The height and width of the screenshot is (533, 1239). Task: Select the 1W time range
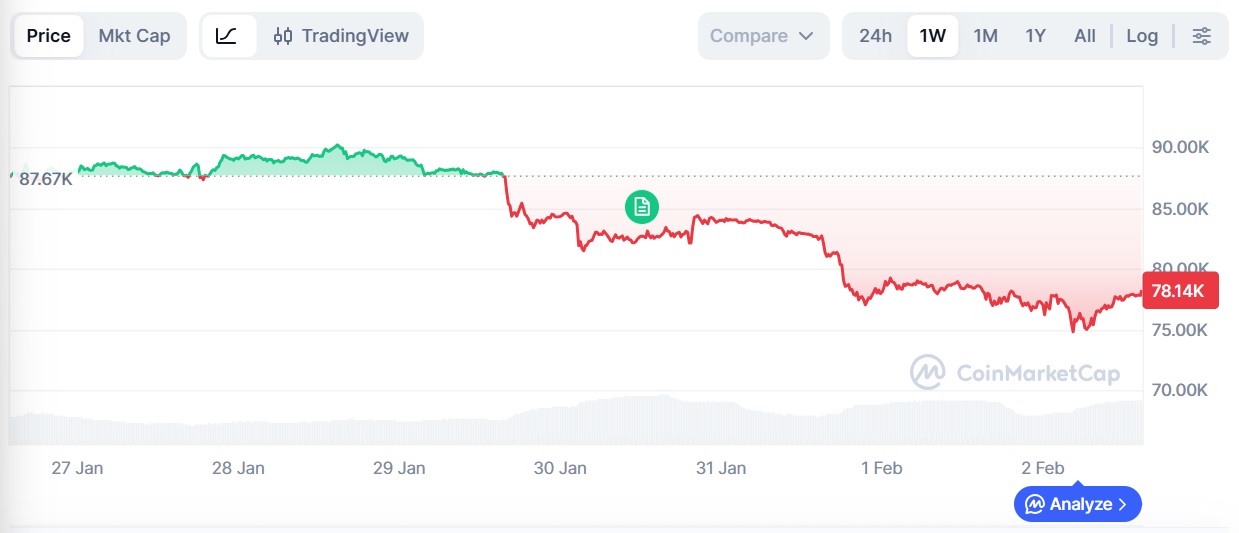coord(932,36)
